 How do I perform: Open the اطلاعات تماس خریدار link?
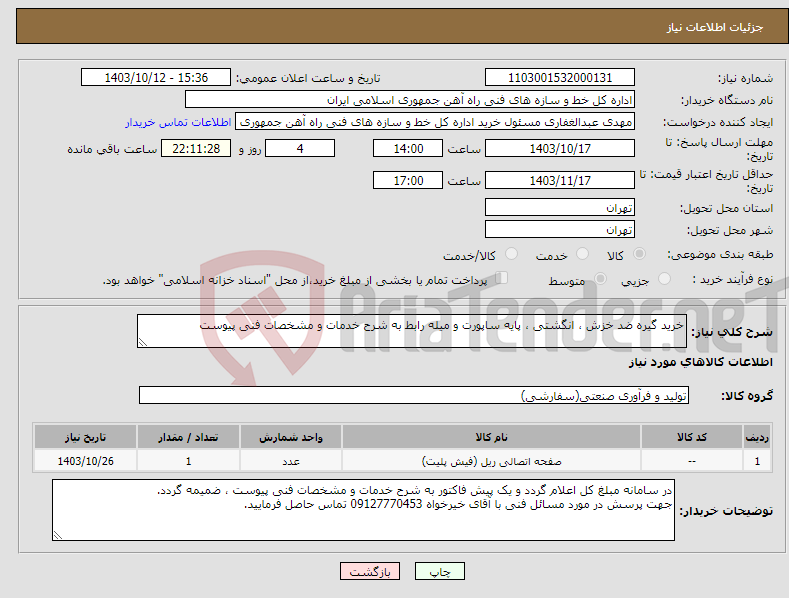(x=178, y=122)
